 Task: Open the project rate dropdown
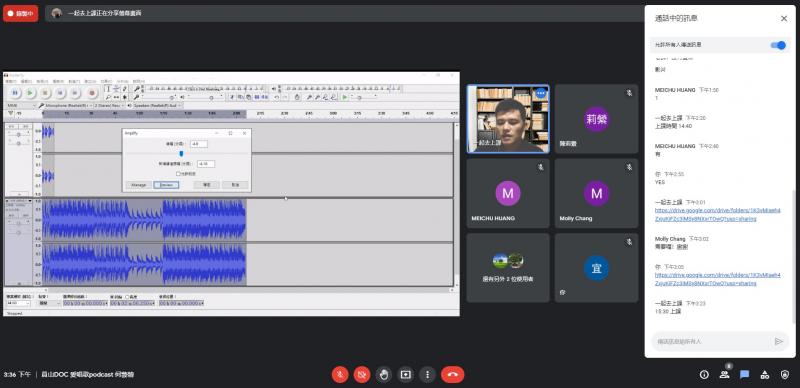[x=19, y=303]
